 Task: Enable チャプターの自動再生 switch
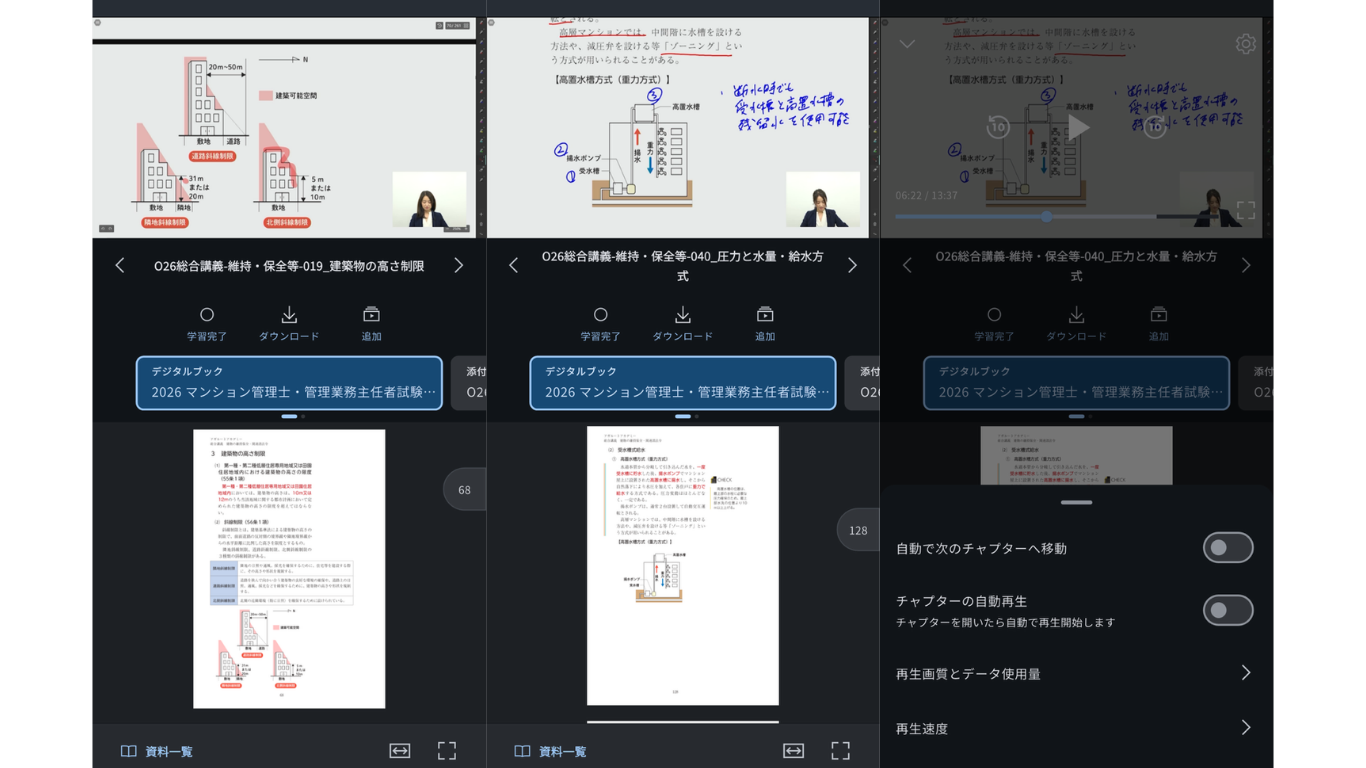click(1228, 610)
